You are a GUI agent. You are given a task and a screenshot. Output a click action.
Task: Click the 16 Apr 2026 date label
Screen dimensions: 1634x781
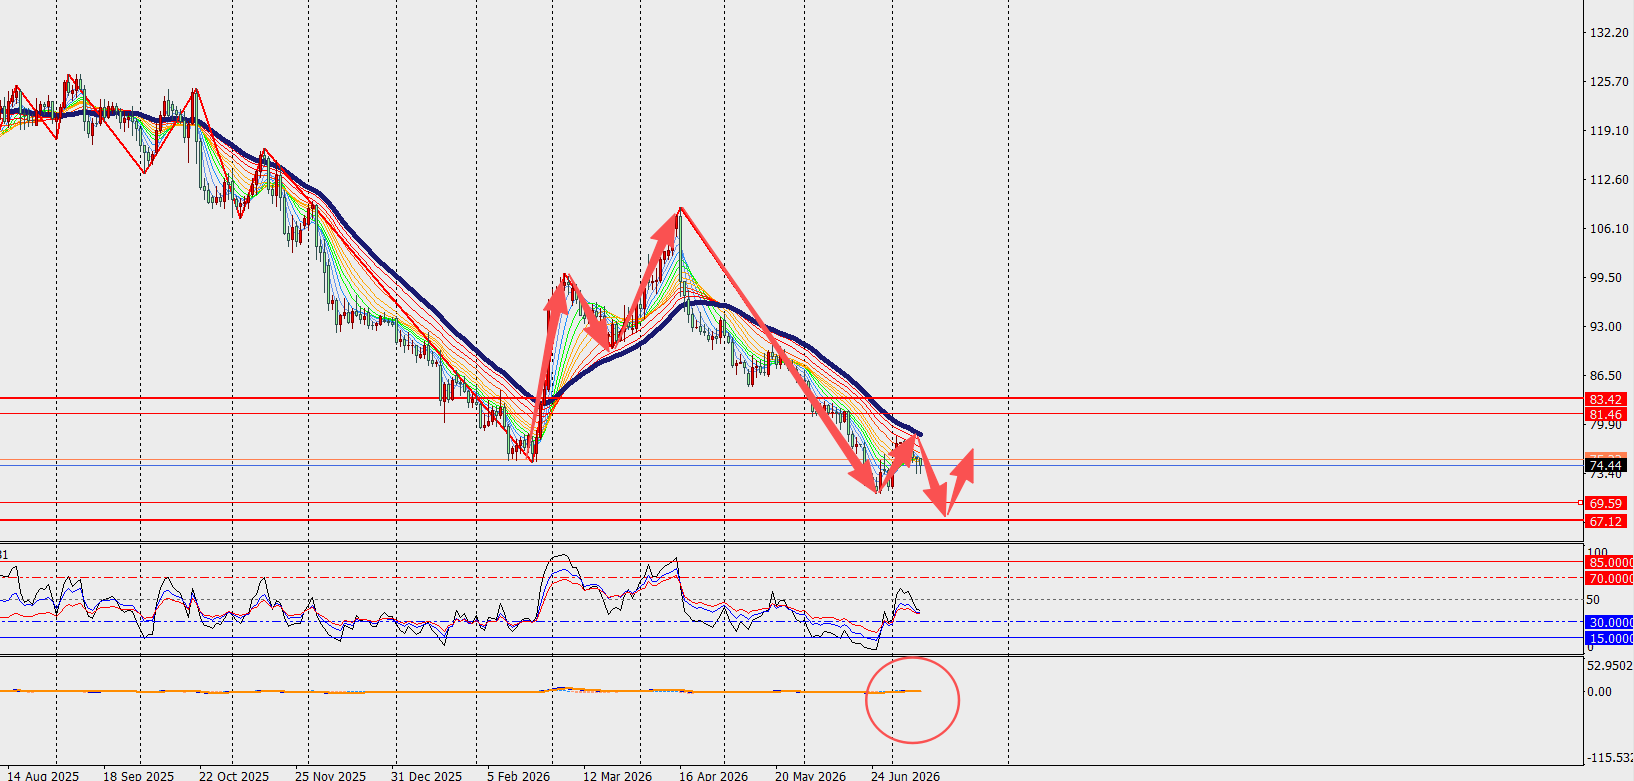point(713,775)
